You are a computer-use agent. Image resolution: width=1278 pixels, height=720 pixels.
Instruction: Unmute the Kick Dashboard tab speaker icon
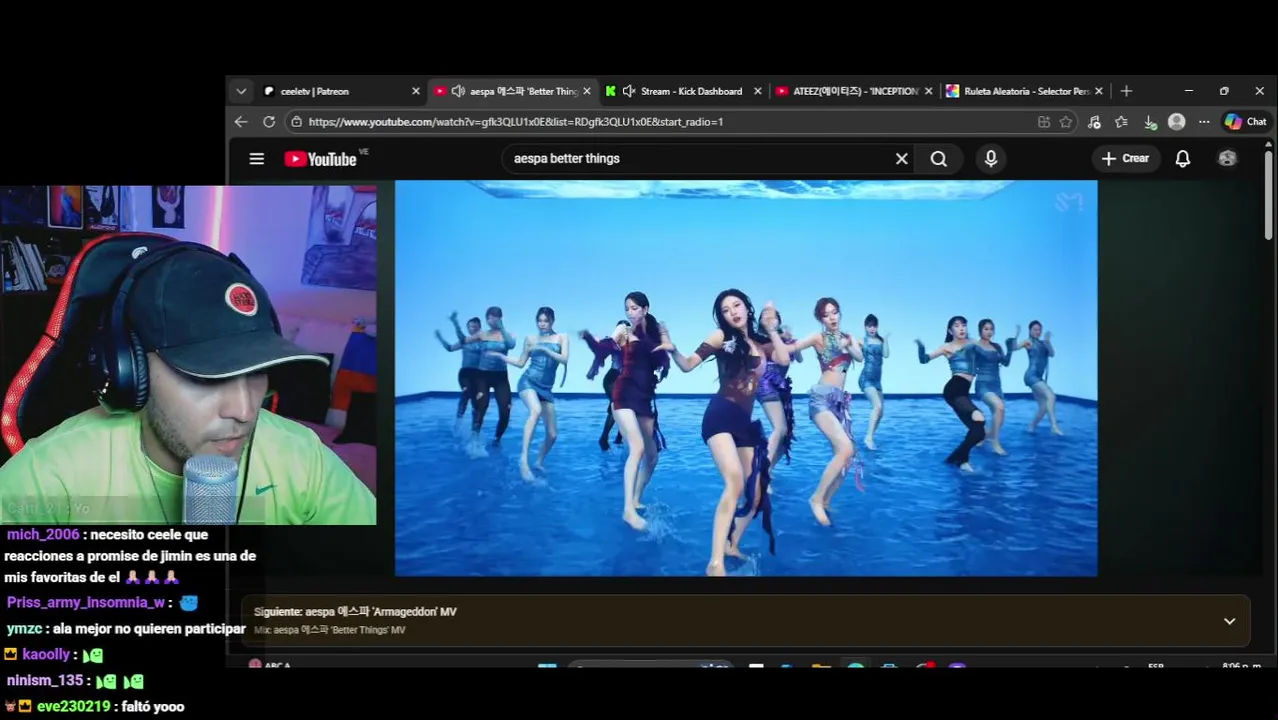(629, 91)
